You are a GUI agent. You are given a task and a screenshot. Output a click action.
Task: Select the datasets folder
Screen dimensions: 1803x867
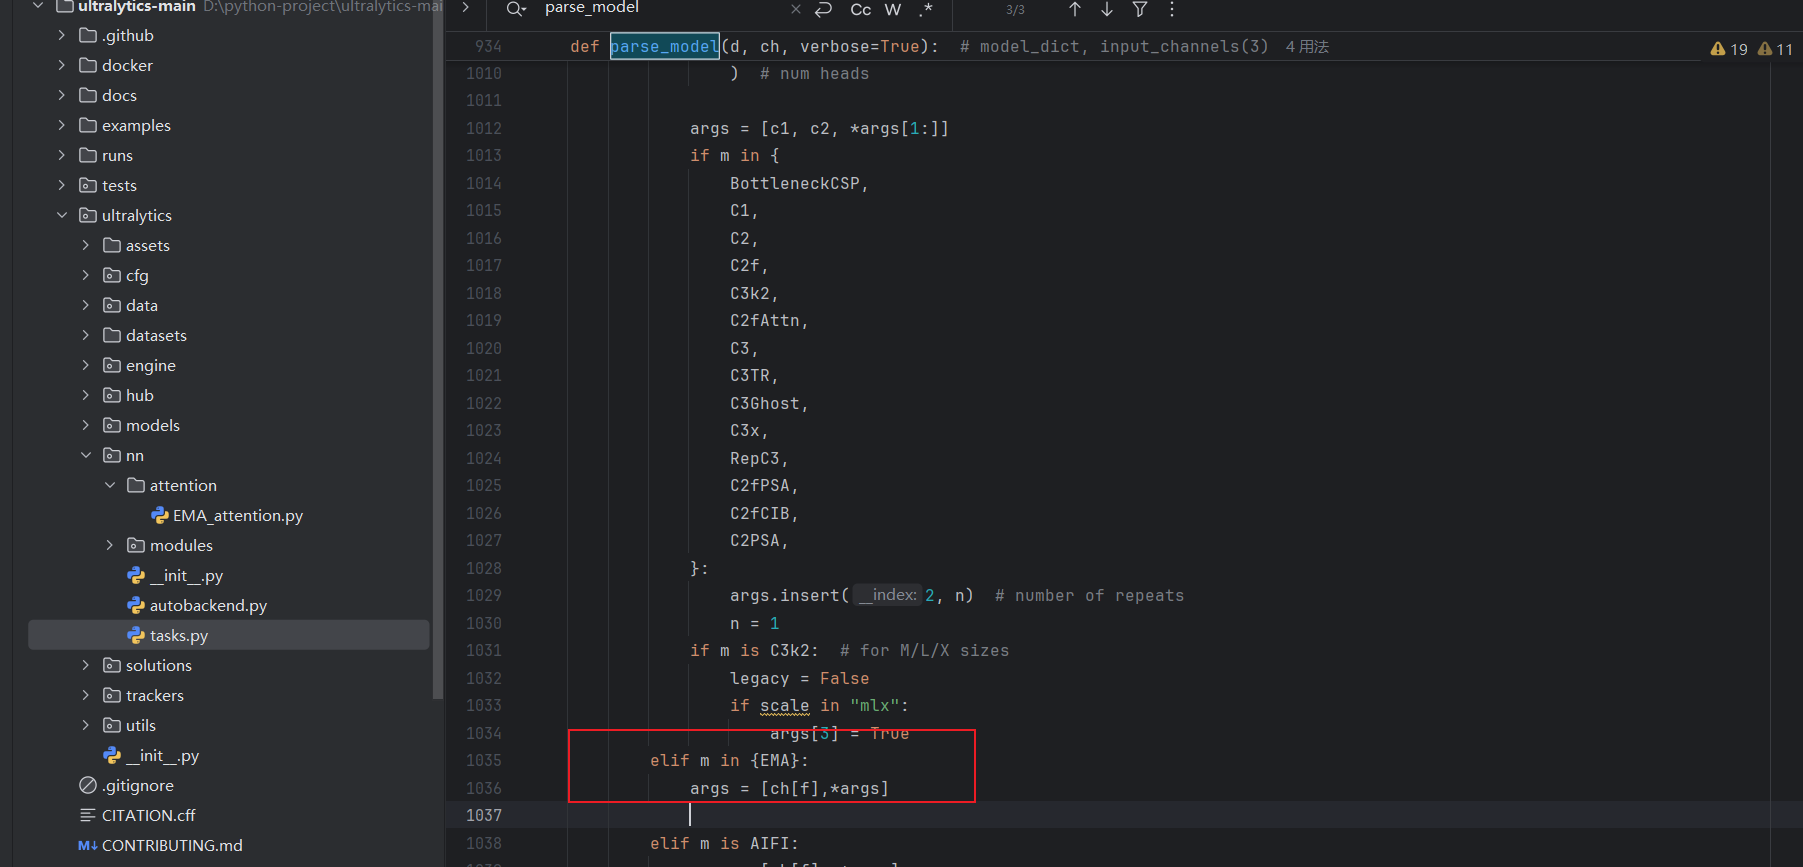pos(156,335)
